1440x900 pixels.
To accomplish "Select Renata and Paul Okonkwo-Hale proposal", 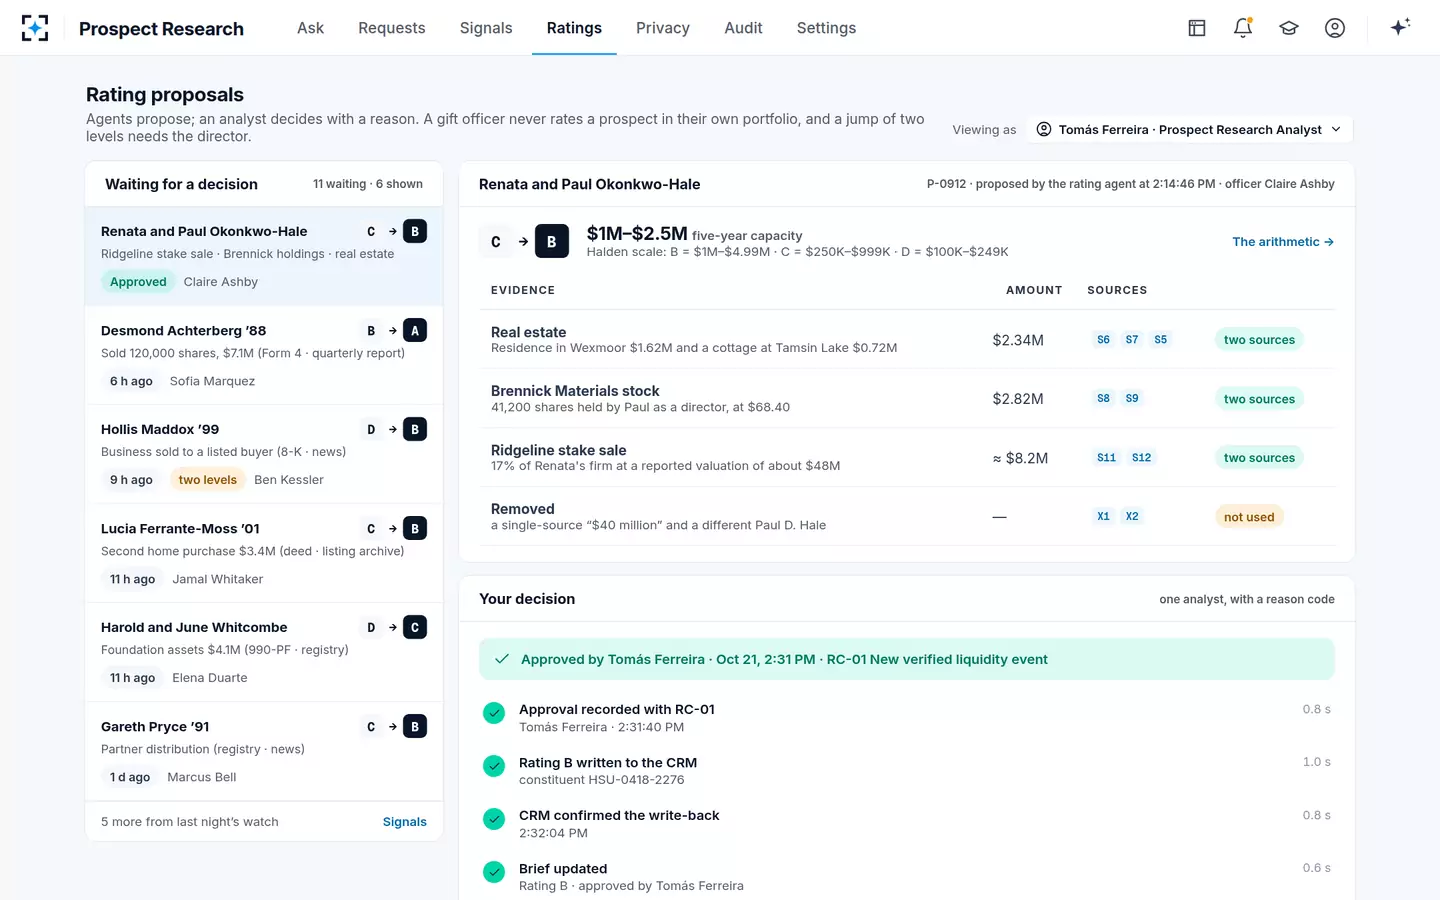I will click(x=264, y=256).
